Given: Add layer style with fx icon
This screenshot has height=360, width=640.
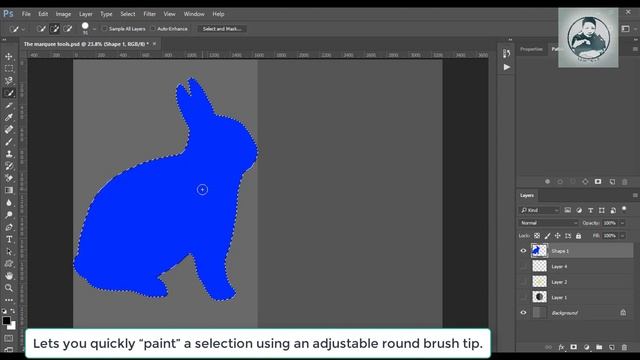Looking at the screenshot, I should click(561, 347).
